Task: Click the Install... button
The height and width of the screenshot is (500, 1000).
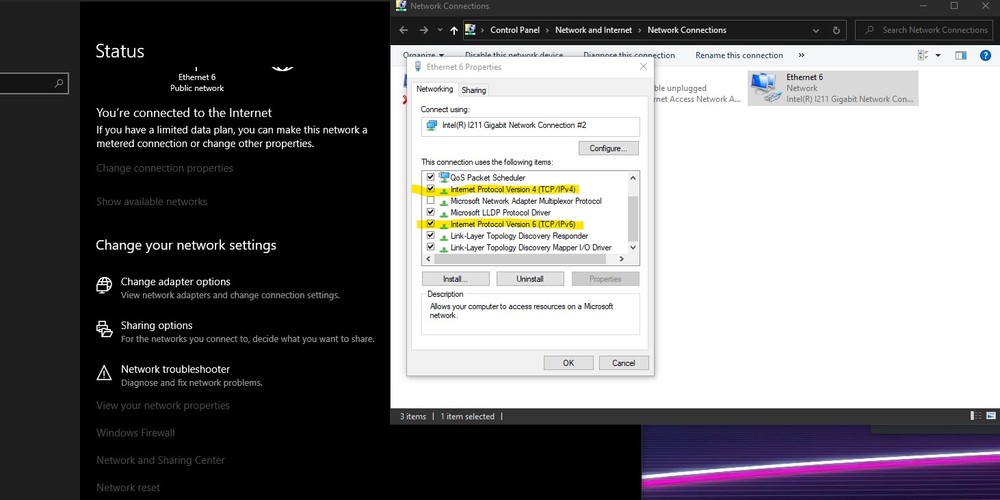Action: pos(455,279)
